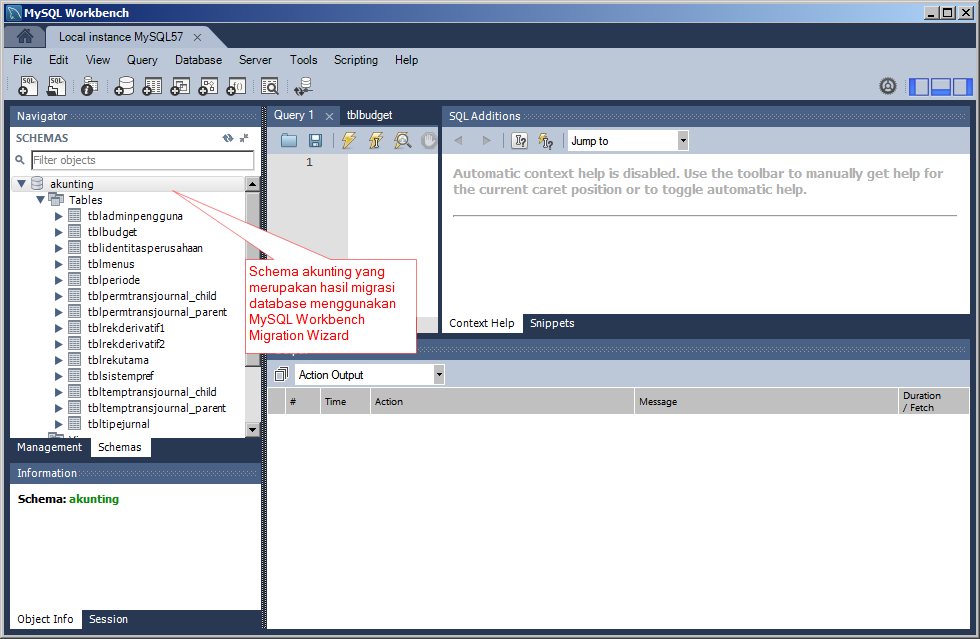
Task: Create a new view toolbar icon
Action: click(180, 86)
